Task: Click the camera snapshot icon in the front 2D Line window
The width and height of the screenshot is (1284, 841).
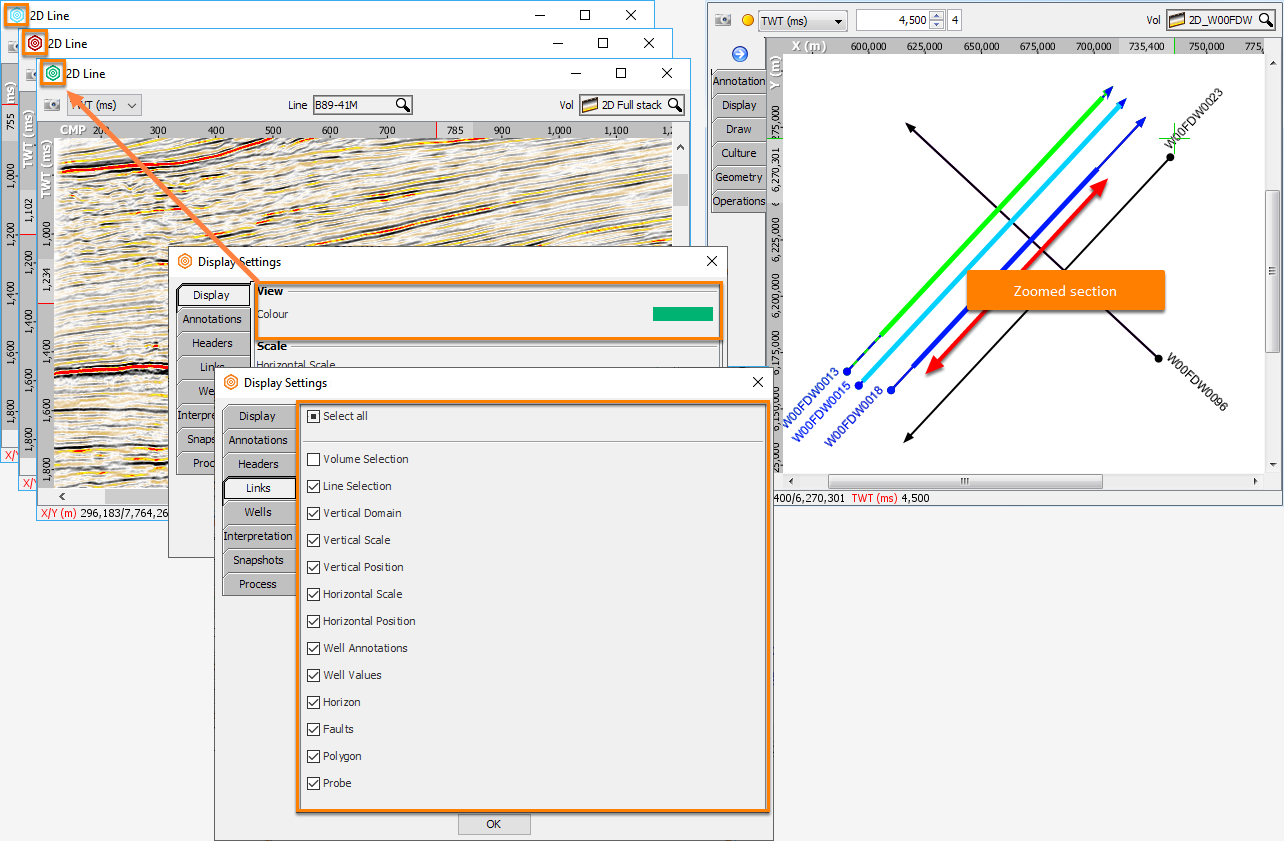Action: tap(52, 105)
